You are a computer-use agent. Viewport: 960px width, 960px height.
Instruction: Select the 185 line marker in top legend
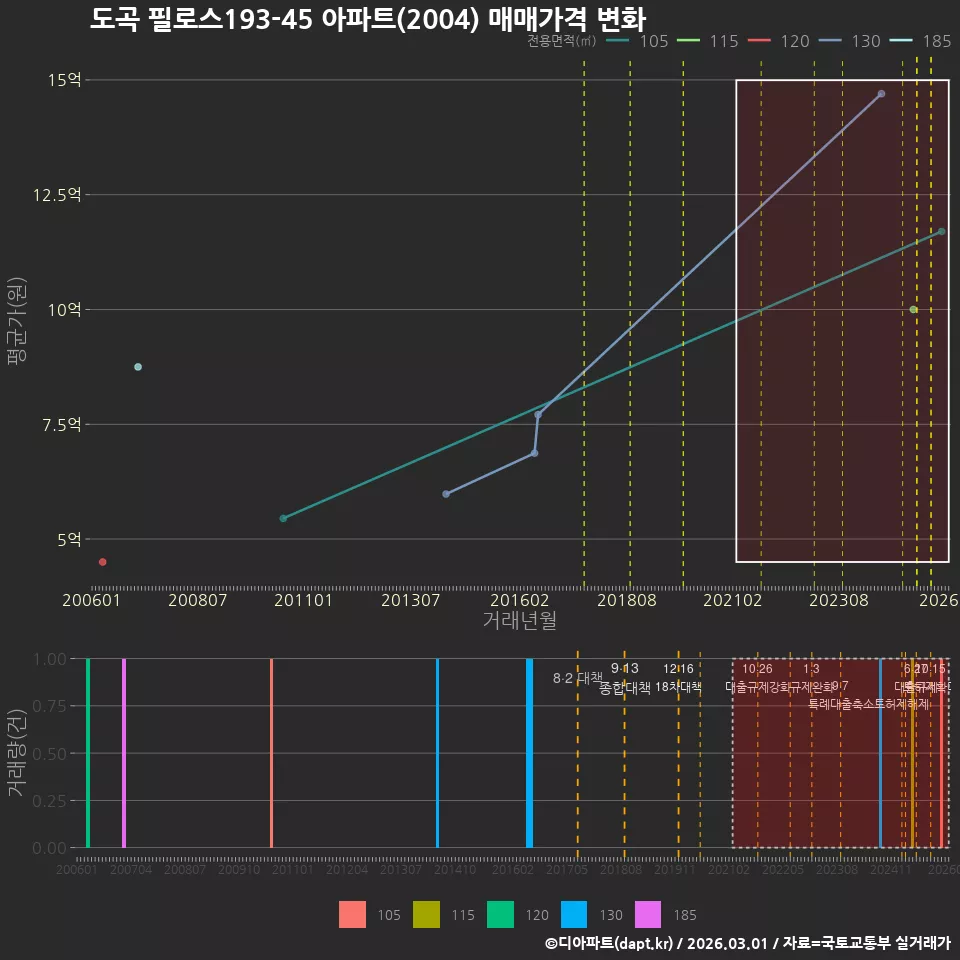[x=901, y=41]
